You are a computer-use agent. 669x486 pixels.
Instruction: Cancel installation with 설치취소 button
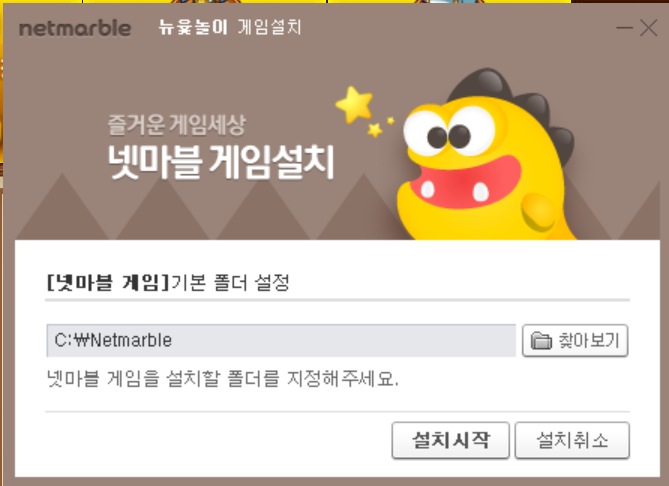pos(572,440)
